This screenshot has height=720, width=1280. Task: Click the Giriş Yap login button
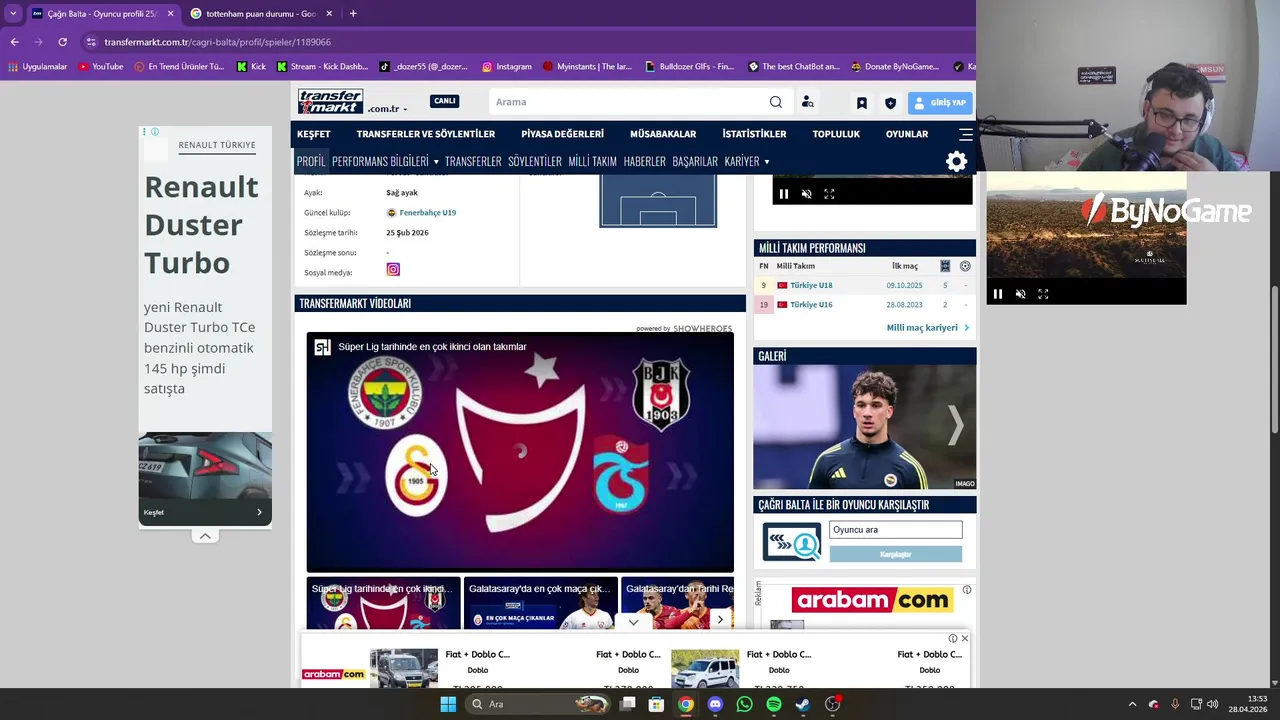(940, 102)
